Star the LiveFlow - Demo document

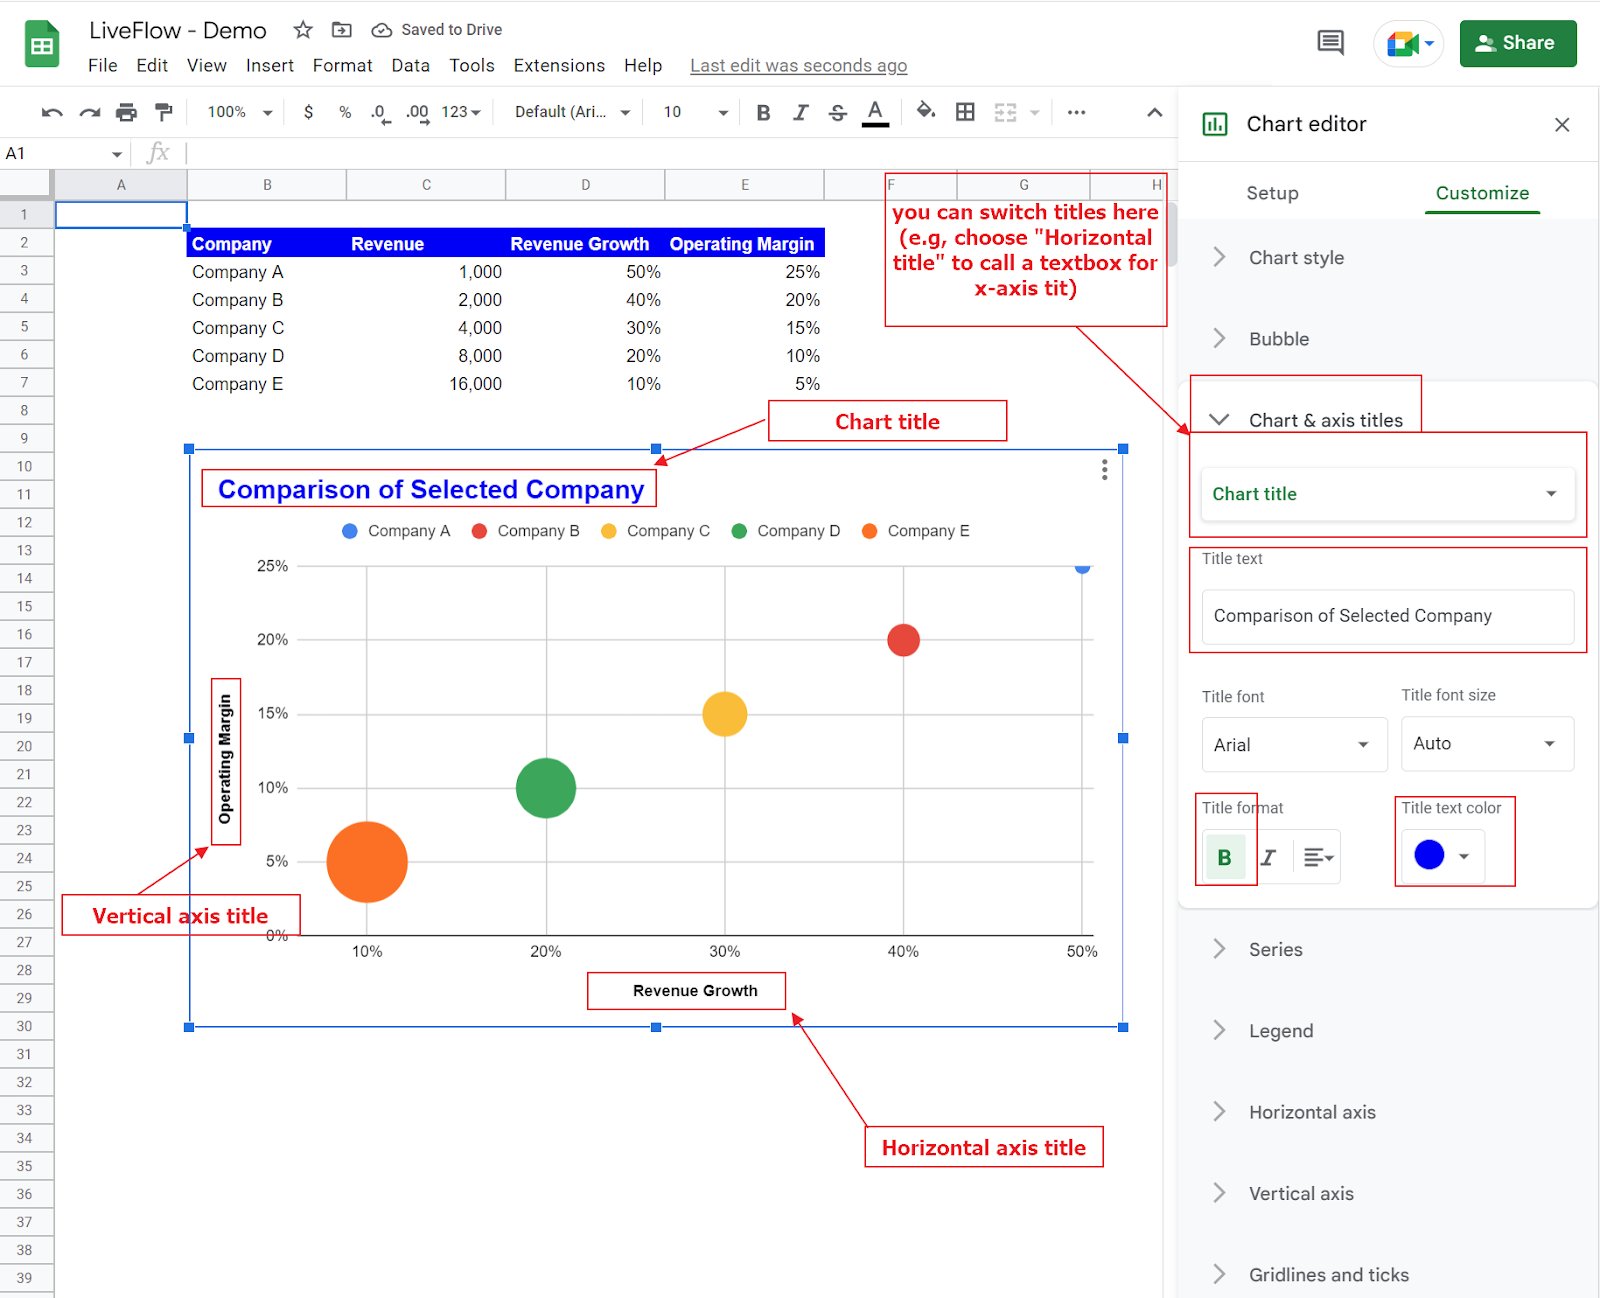pyautogui.click(x=303, y=30)
